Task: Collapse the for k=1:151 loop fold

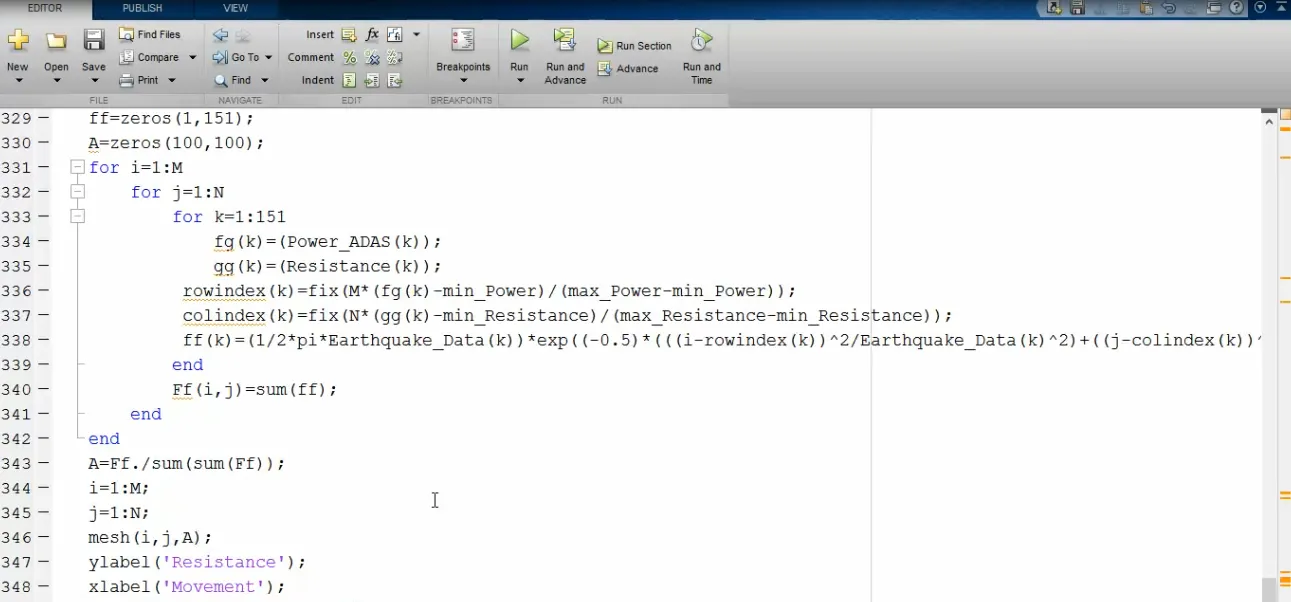Action: 77,217
